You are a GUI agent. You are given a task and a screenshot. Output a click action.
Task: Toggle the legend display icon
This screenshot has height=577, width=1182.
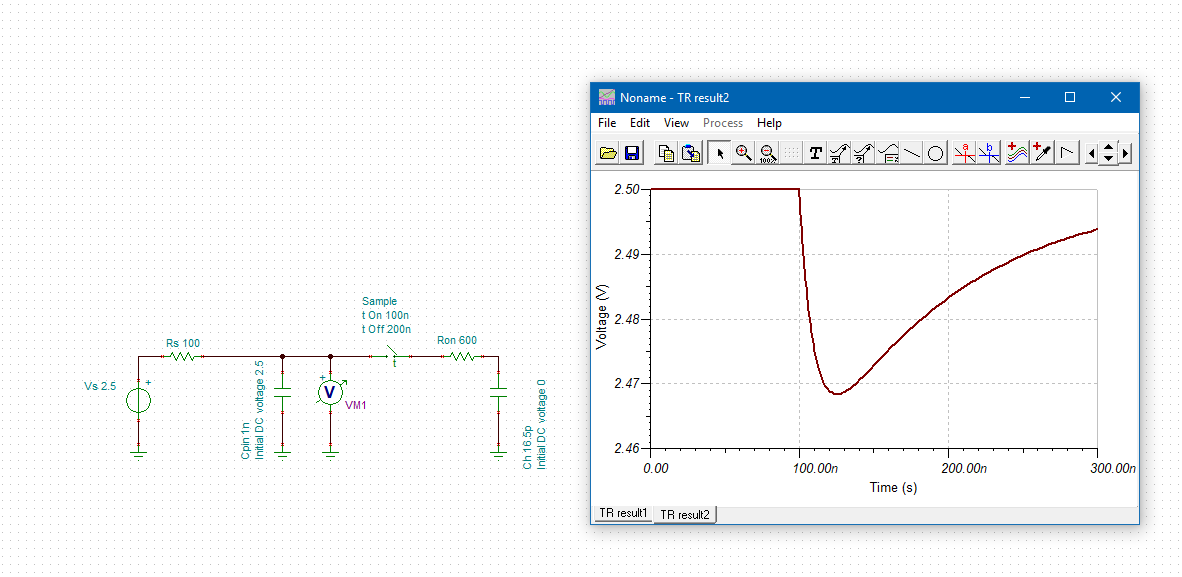887,152
